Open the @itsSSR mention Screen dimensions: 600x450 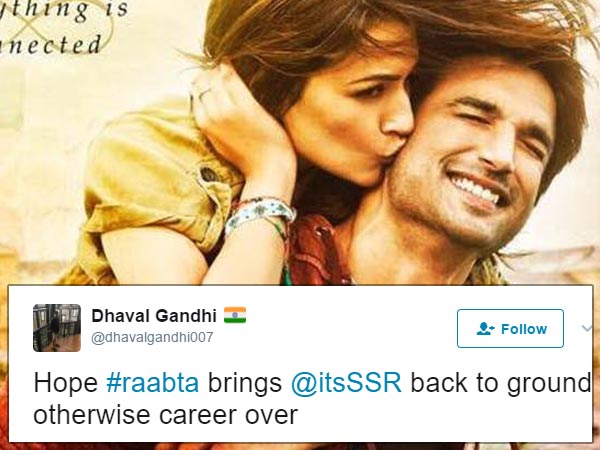346,383
